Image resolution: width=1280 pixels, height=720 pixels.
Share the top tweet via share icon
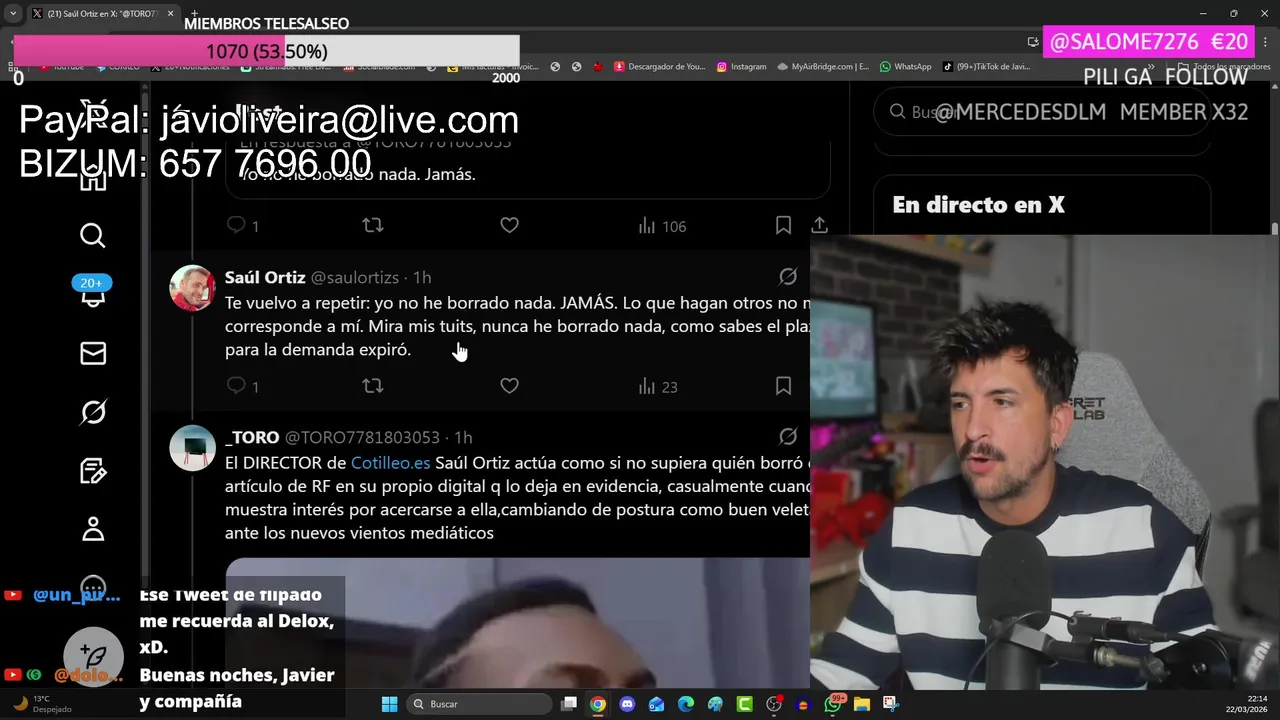tap(819, 225)
